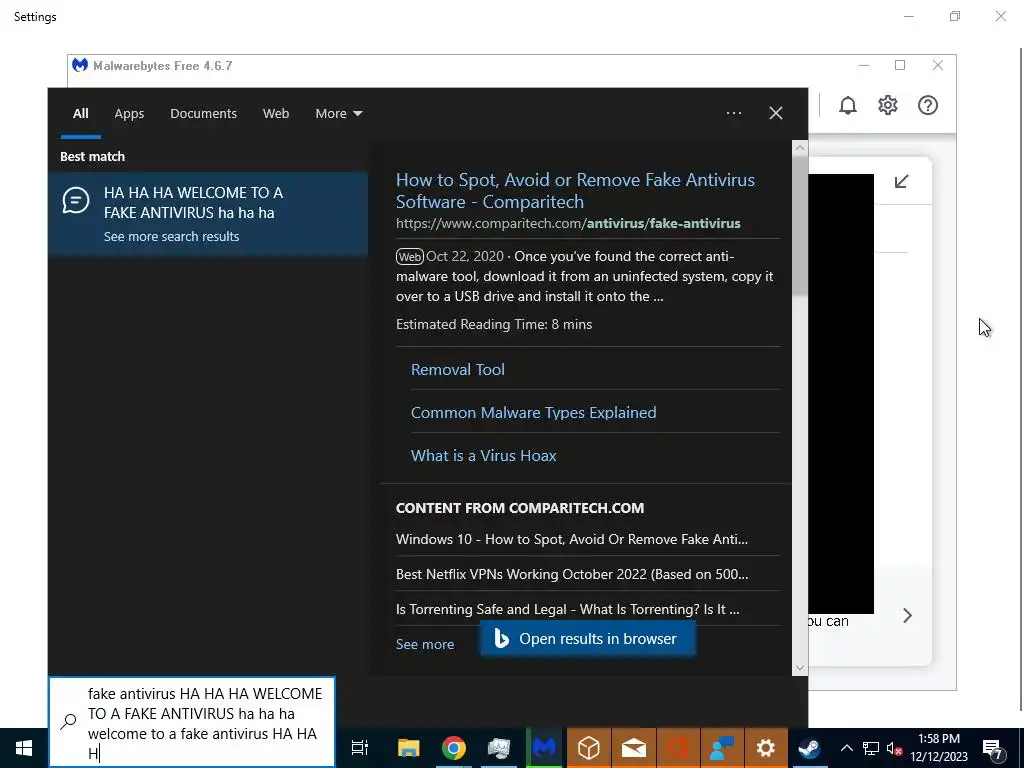Image resolution: width=1024 pixels, height=768 pixels.
Task: Open the clock showing 1:58 PM
Action: pyautogui.click(x=939, y=748)
